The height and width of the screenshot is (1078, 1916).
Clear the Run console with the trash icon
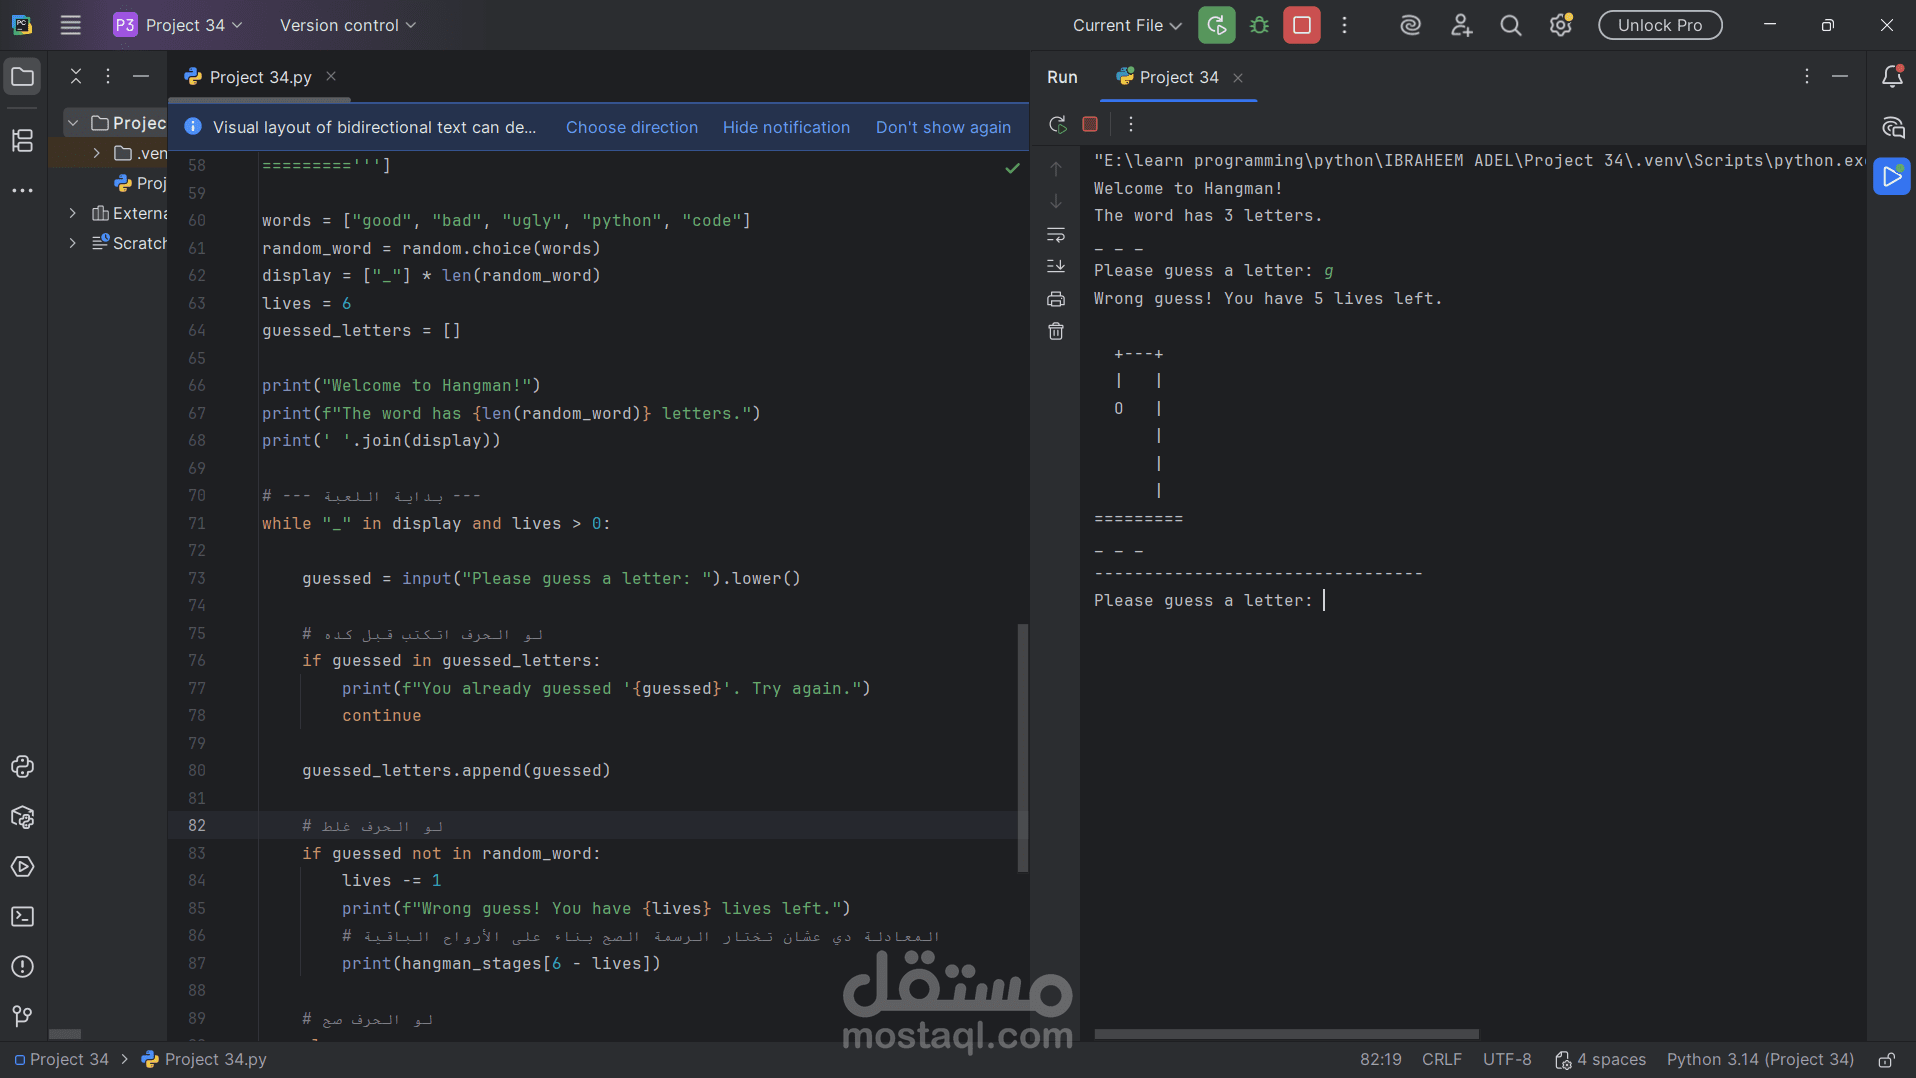point(1056,330)
